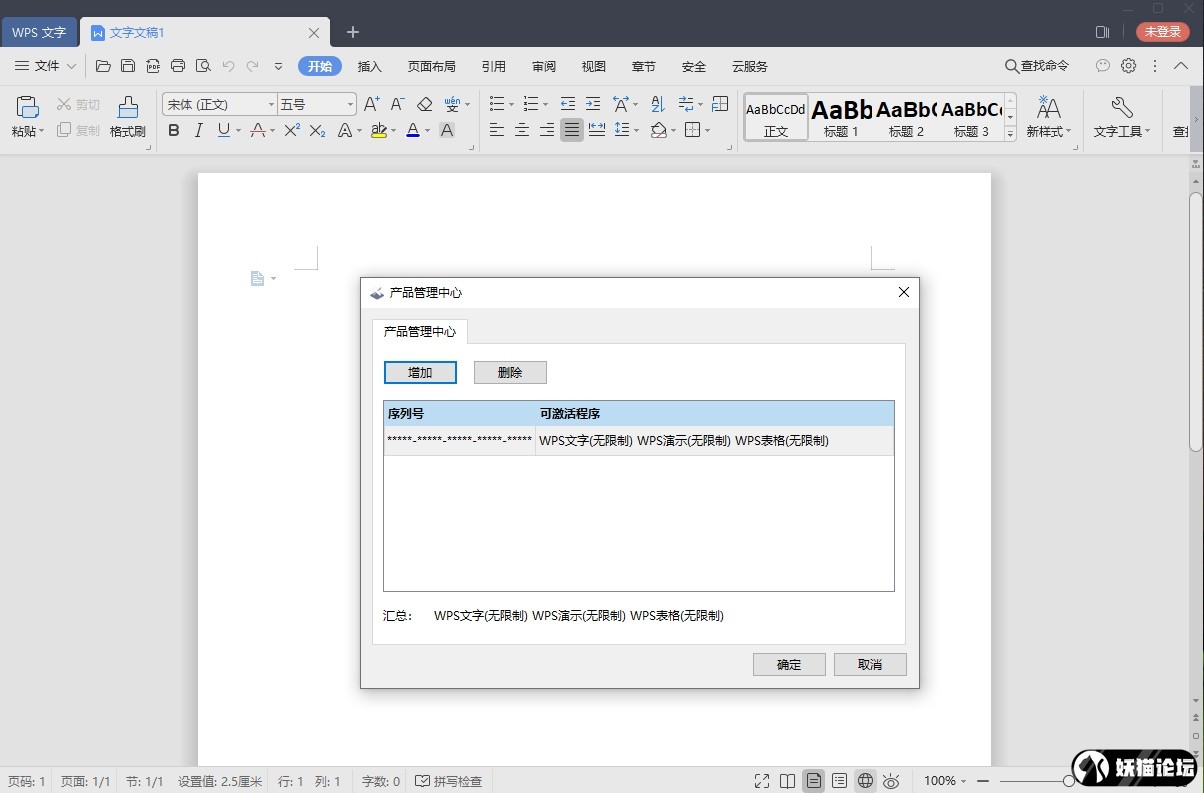Open a file with the folder icon
Viewport: 1204px width, 793px height.
(x=103, y=66)
